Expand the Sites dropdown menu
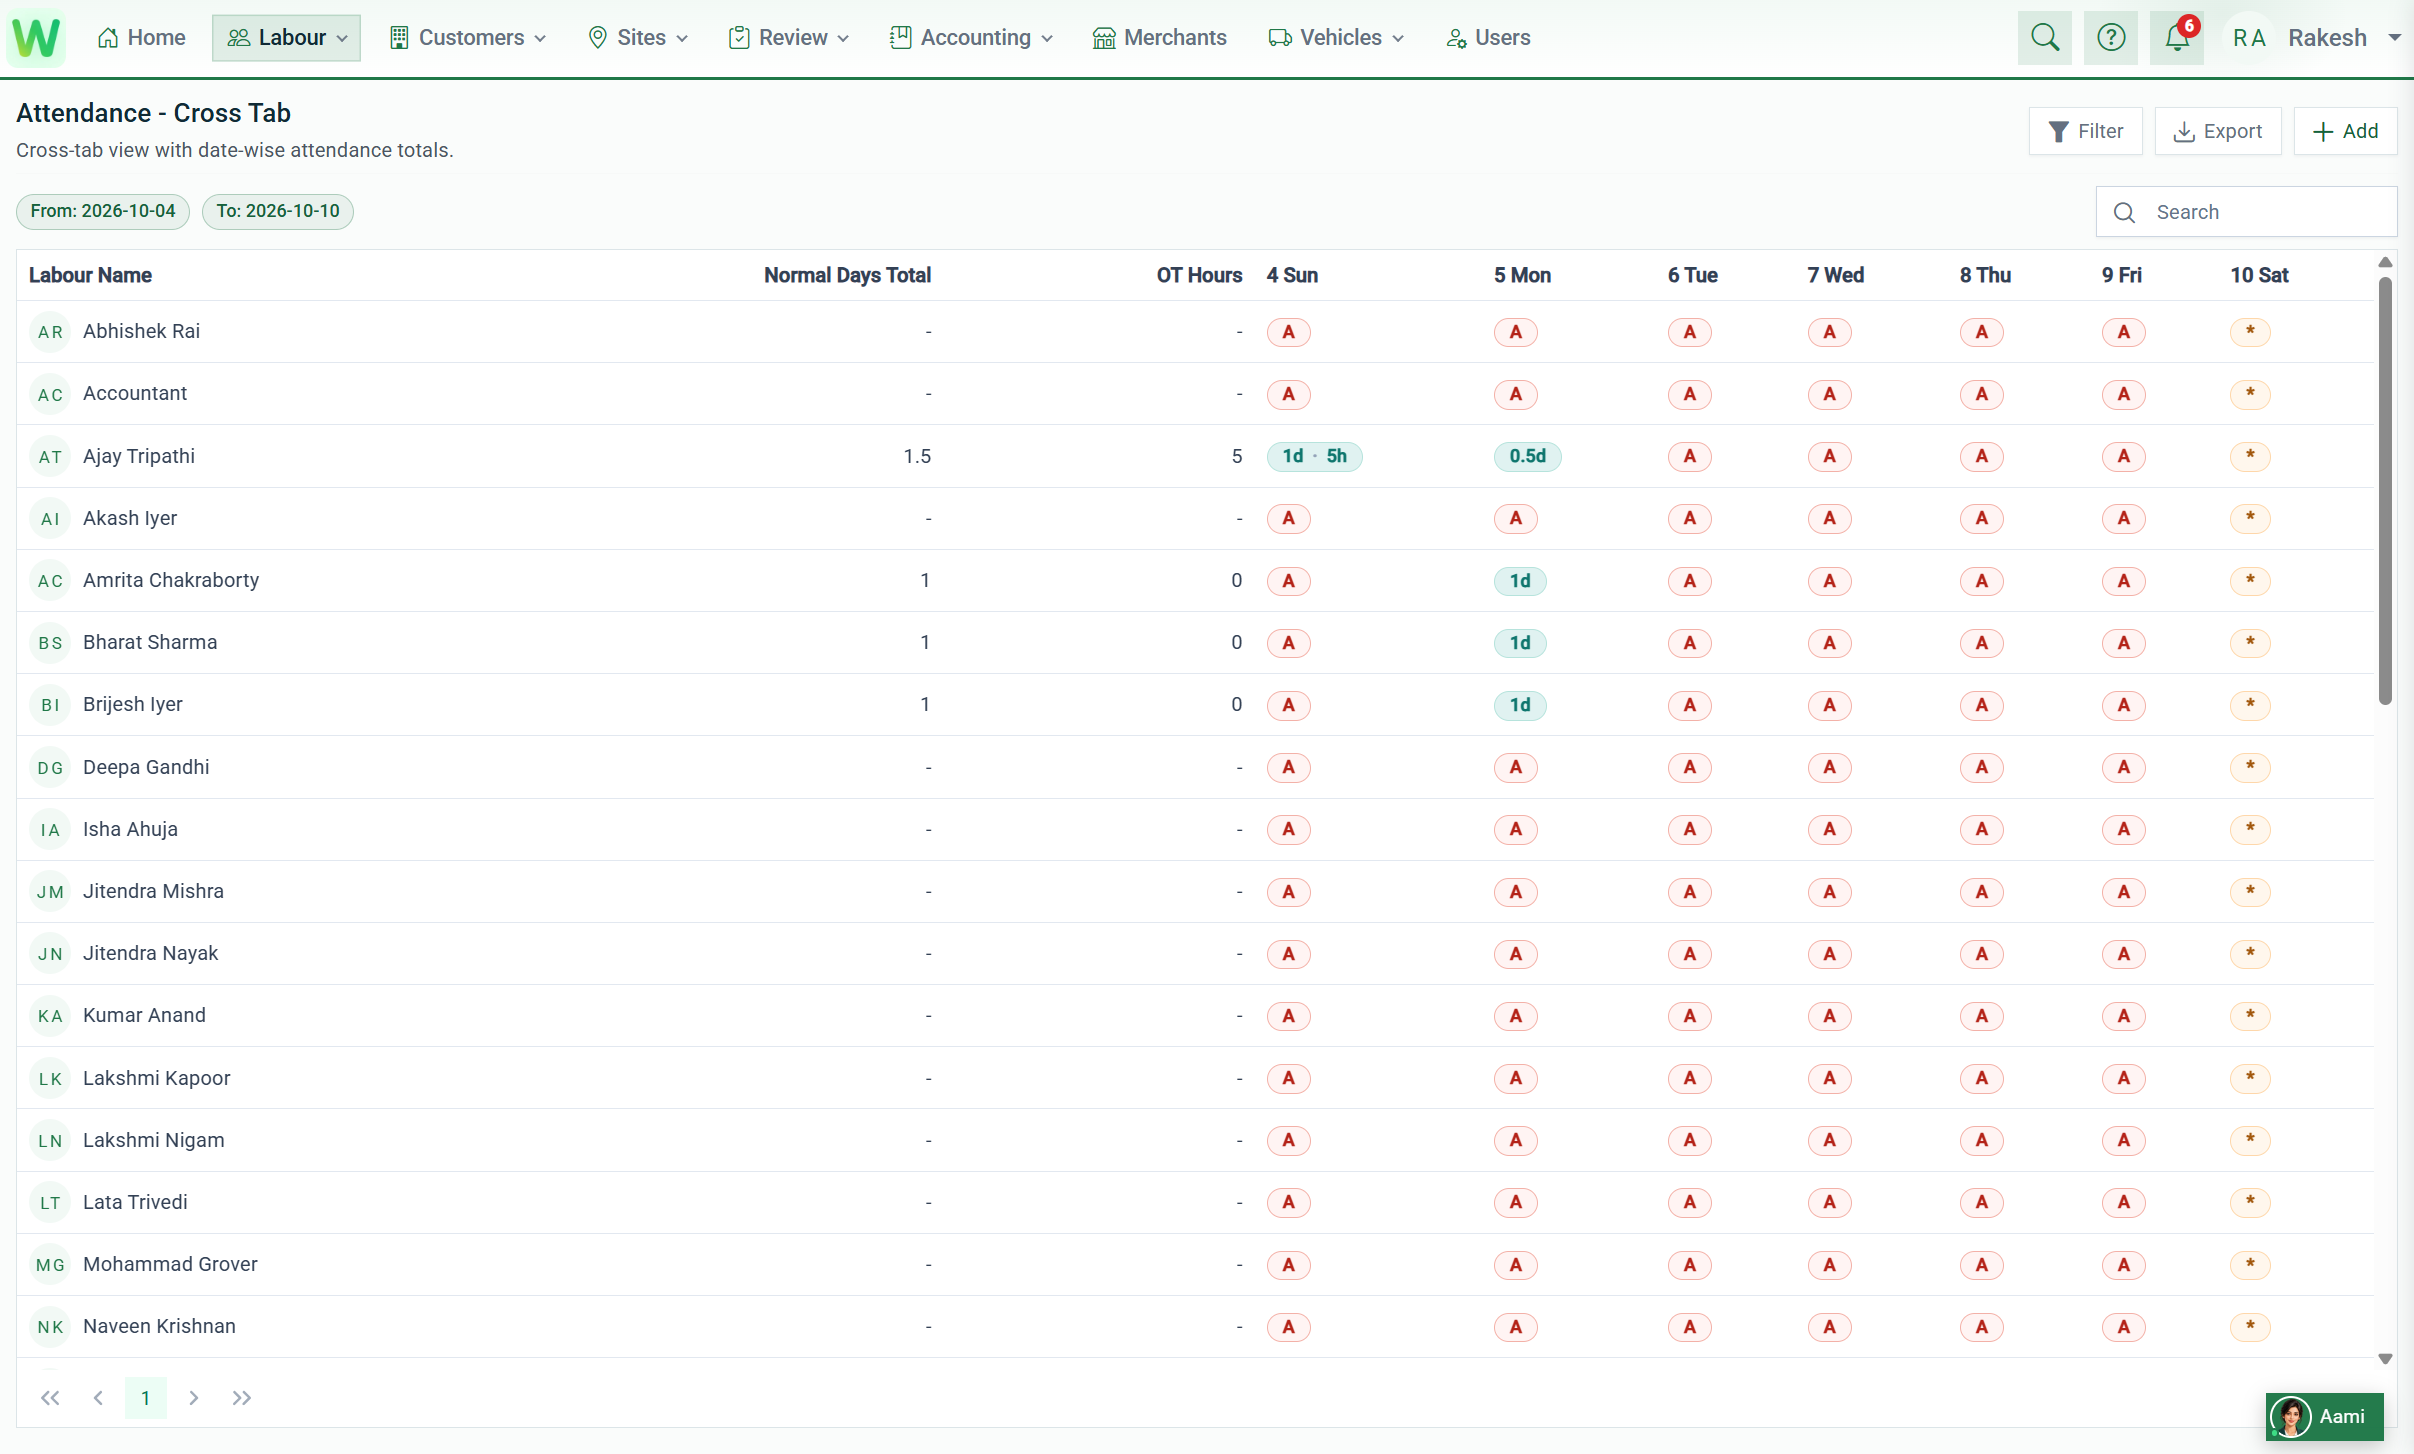Viewport: 2414px width, 1454px height. (638, 38)
